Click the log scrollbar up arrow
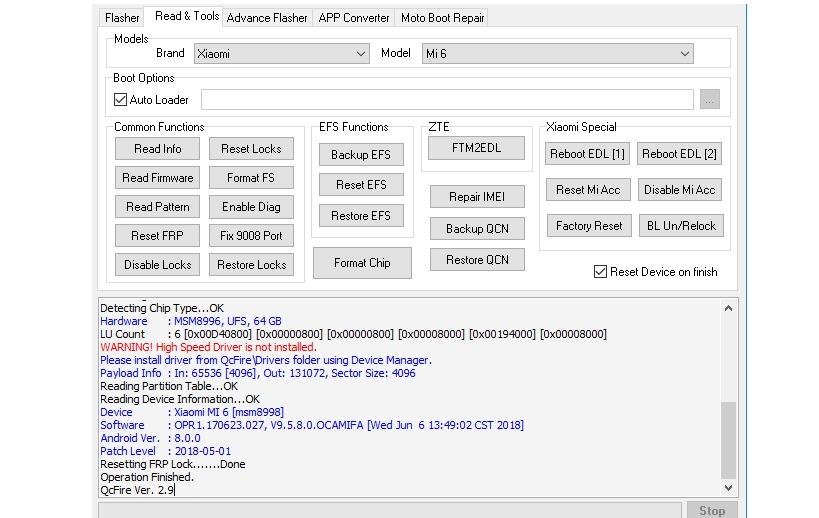The image size is (819, 518). [728, 308]
